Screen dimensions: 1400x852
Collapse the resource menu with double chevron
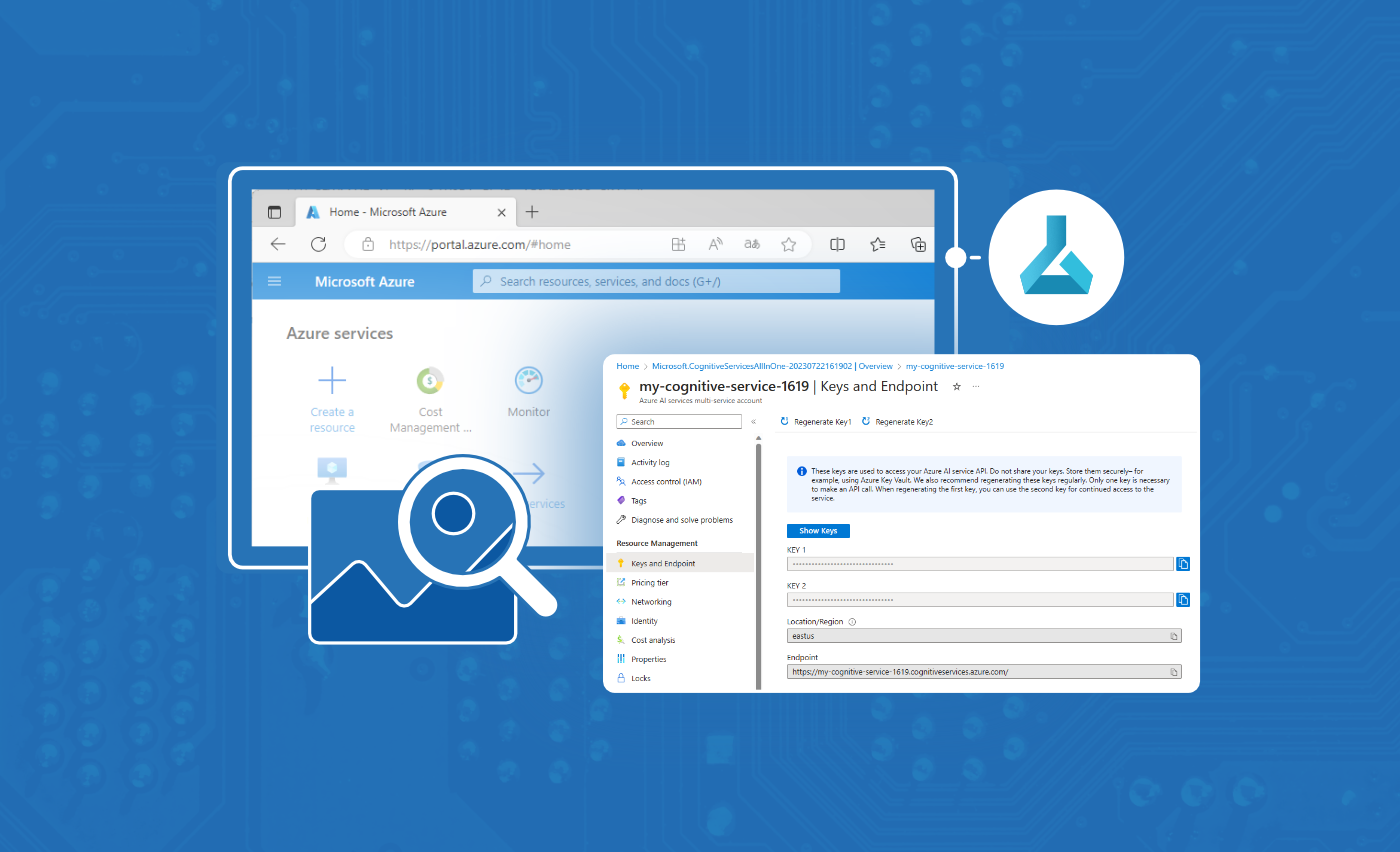754,422
